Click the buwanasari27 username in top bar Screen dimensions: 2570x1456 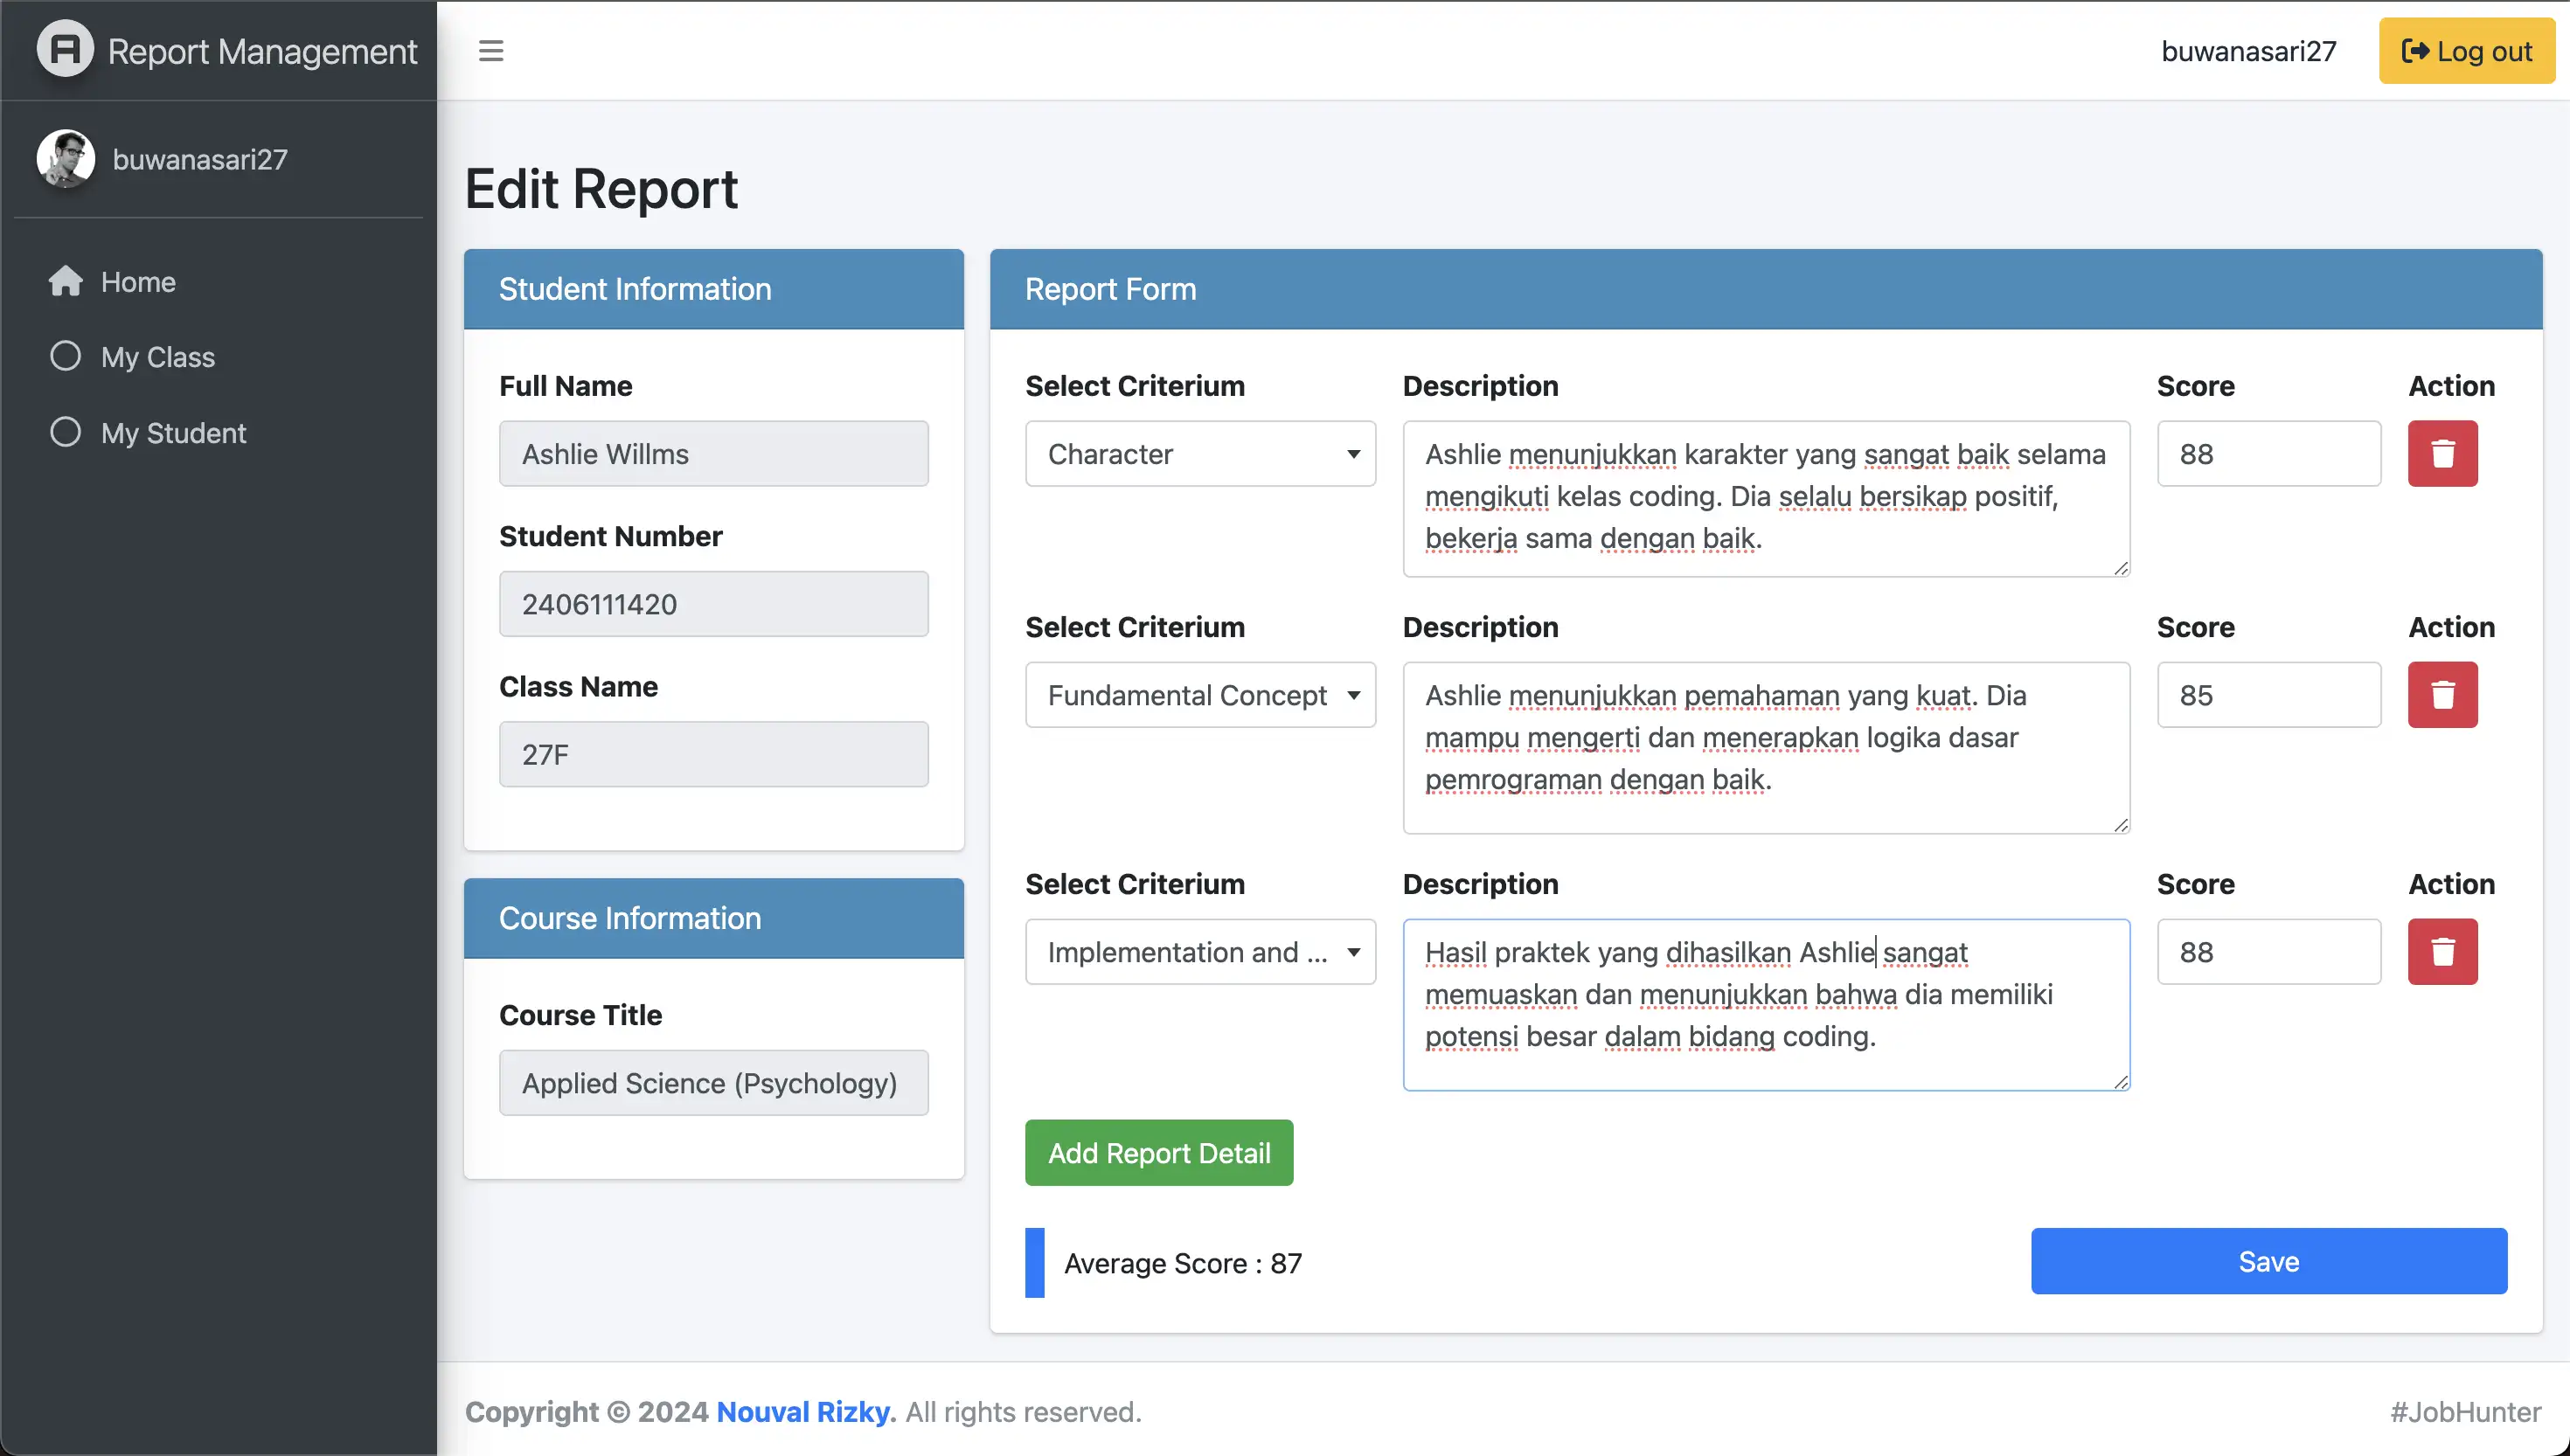[x=2248, y=51]
